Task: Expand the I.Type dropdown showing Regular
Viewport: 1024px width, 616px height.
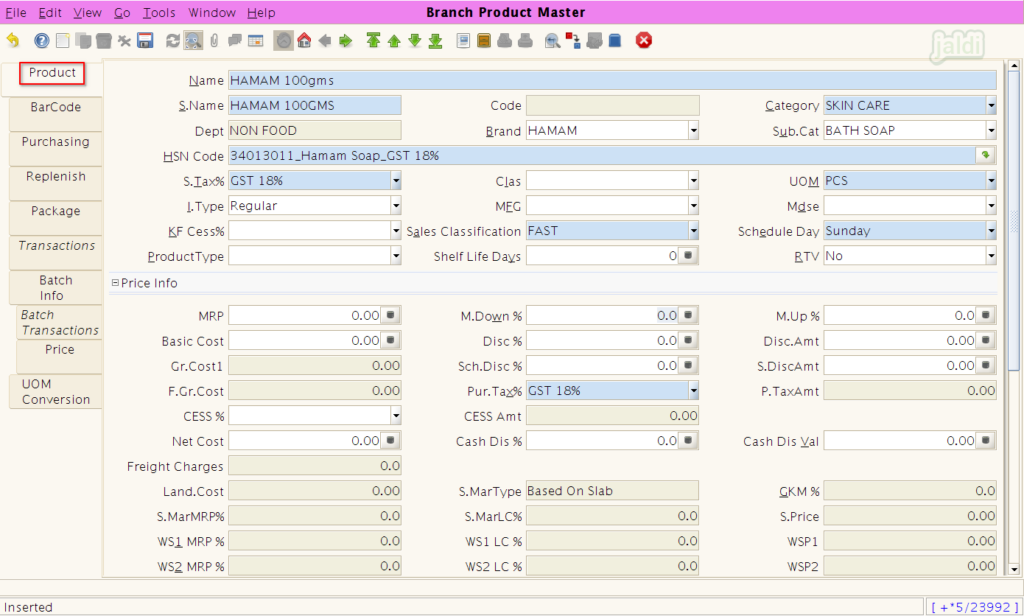Action: point(396,206)
